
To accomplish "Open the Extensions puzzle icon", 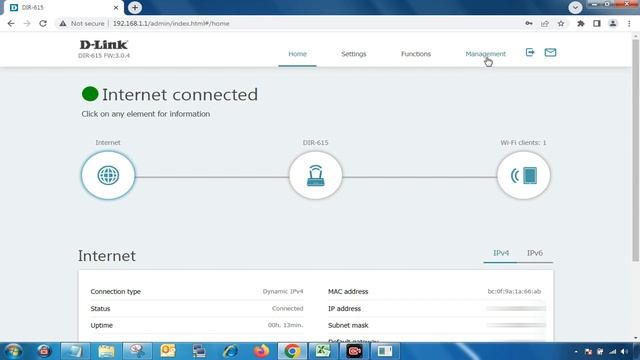I will point(580,24).
